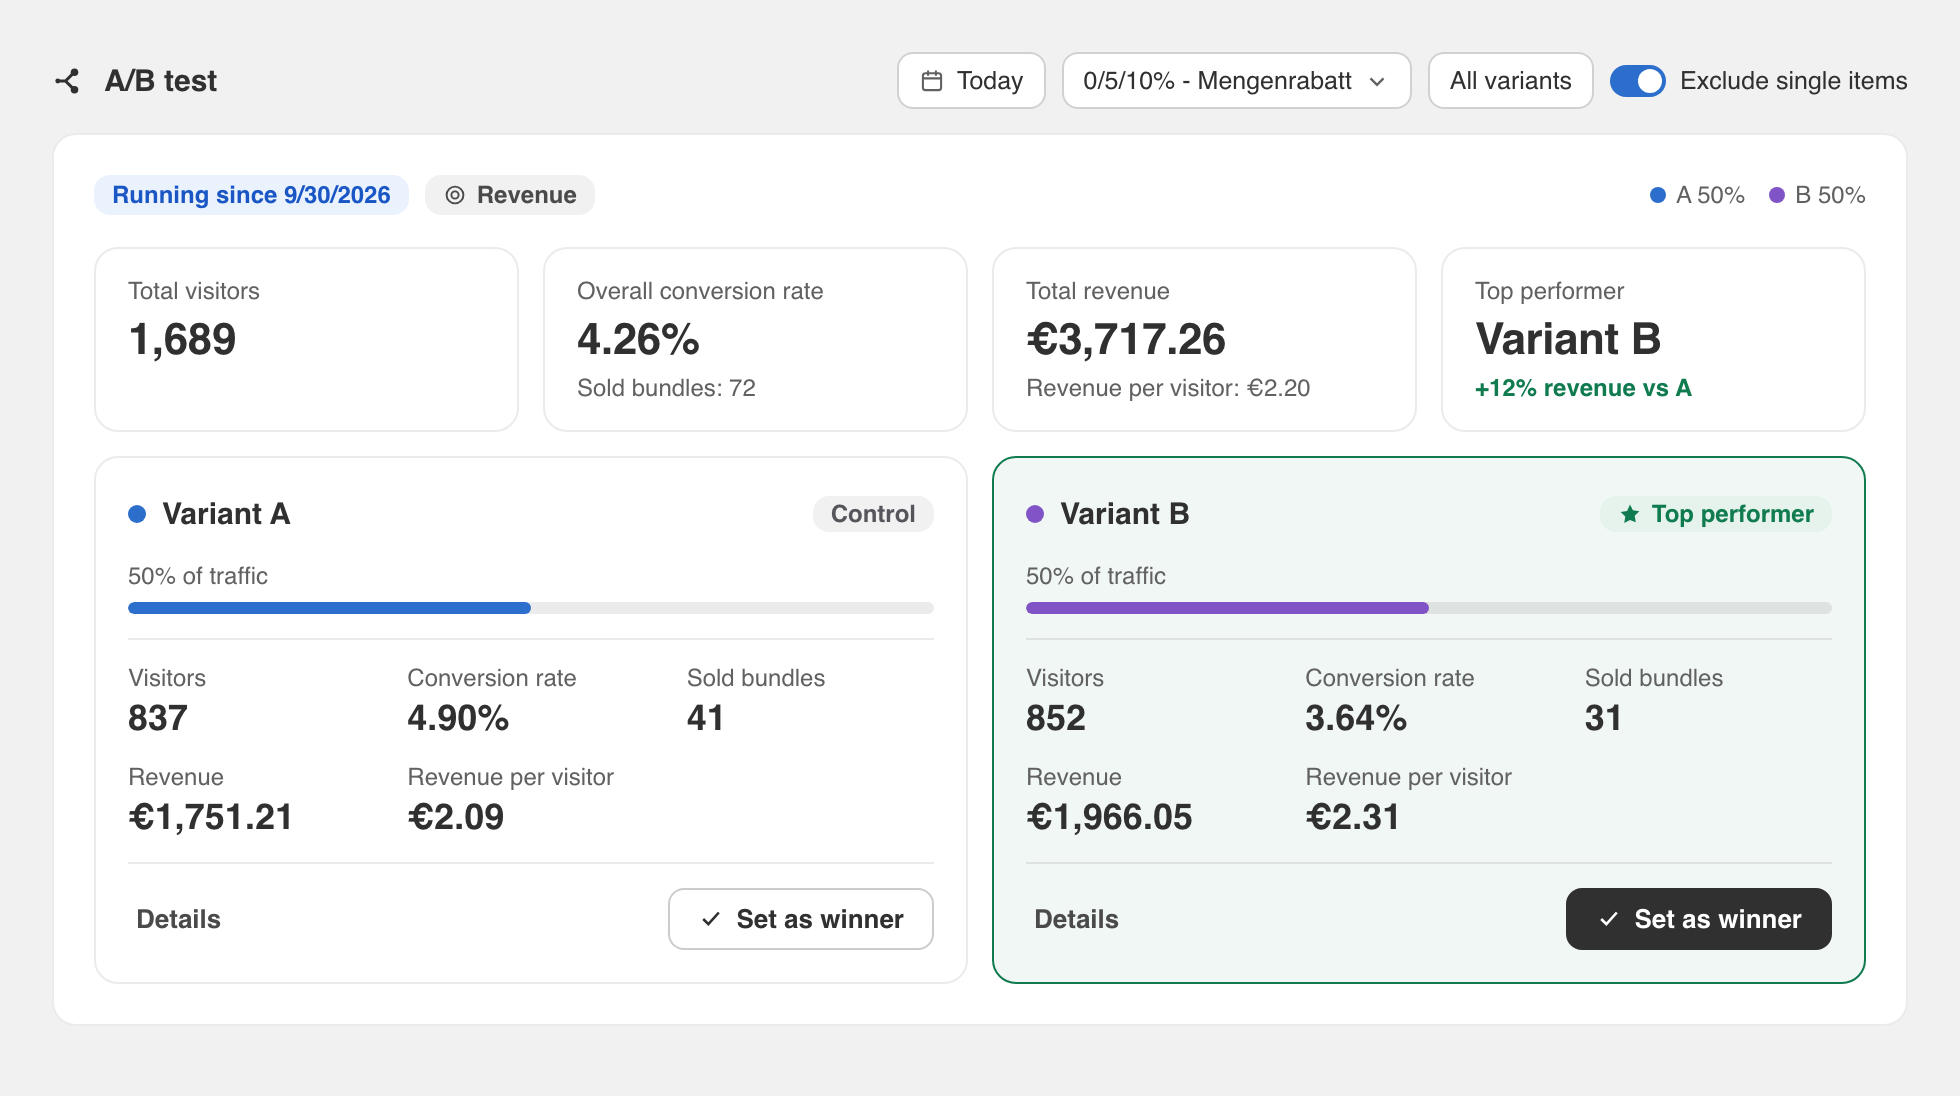Click the Revenue goal badge
Viewport: 1960px width, 1096px height.
tap(510, 195)
